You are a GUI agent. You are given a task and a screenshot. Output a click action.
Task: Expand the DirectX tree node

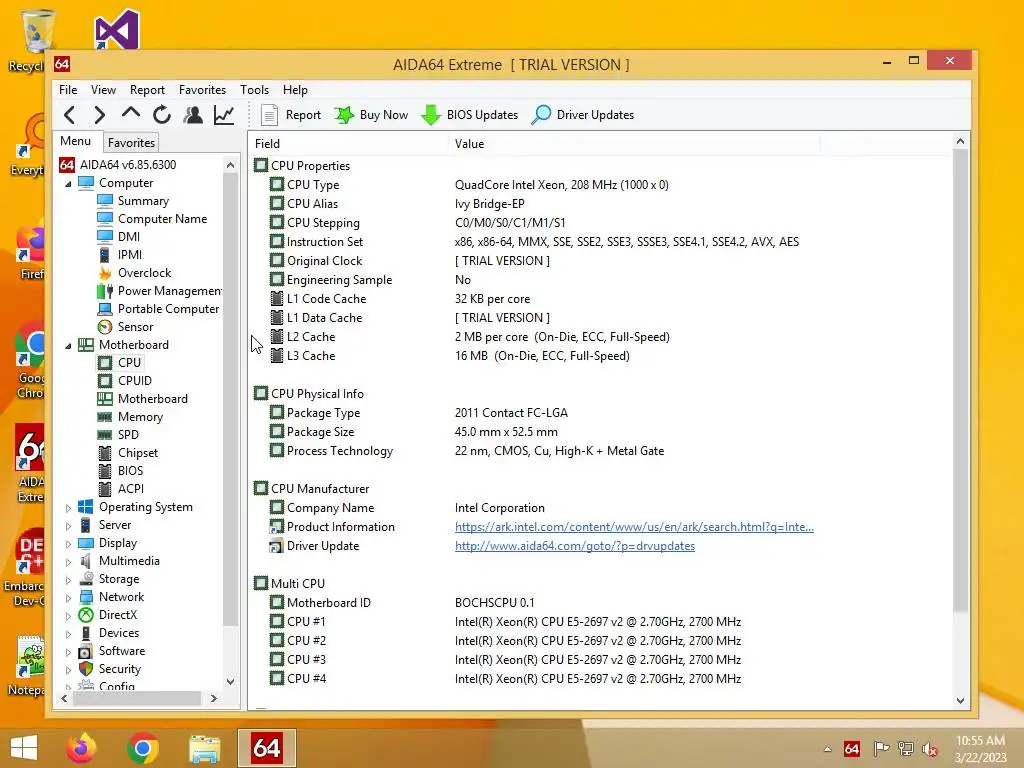point(69,615)
